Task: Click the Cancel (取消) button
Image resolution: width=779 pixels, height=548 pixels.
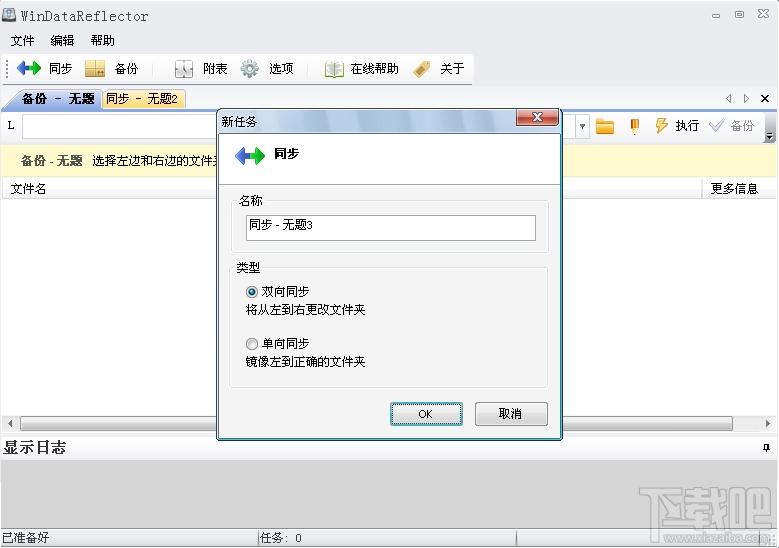Action: tap(511, 414)
